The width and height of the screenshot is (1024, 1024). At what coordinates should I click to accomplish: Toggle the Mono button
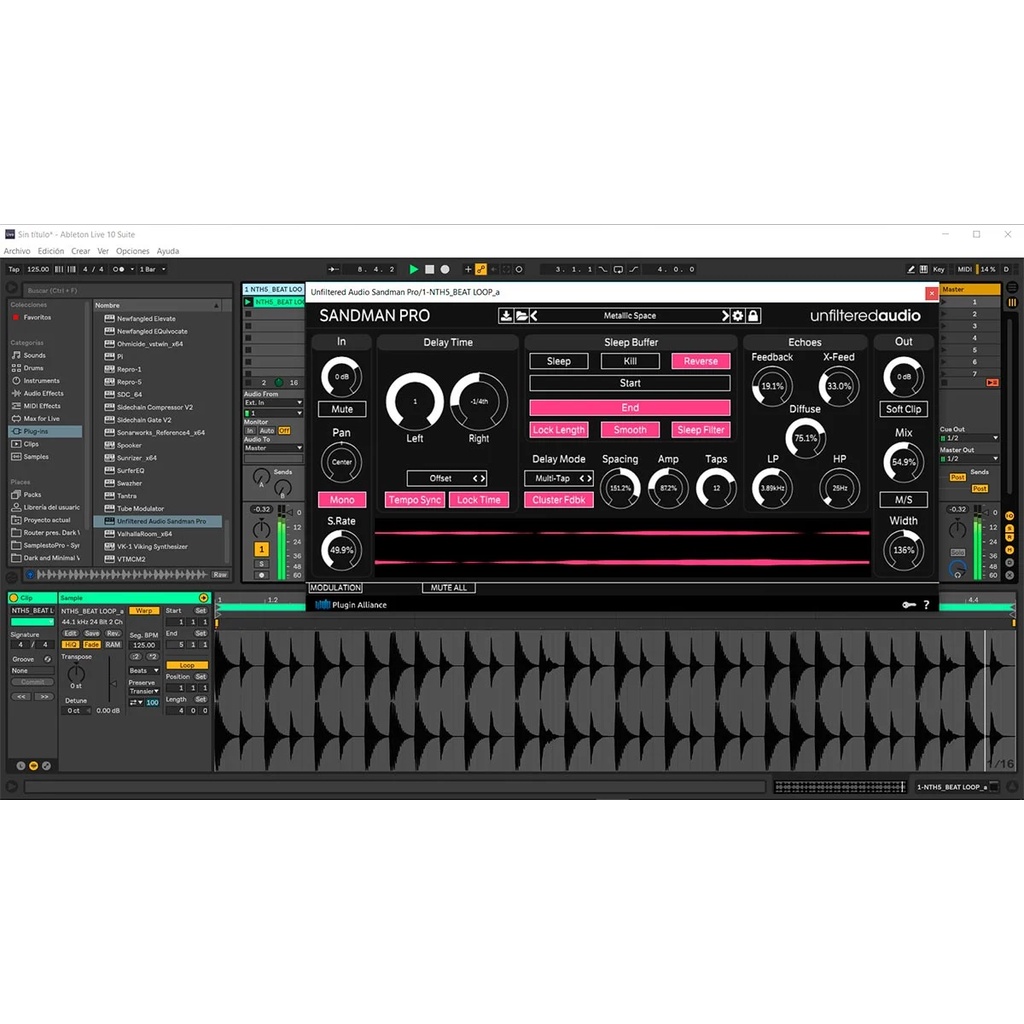(x=342, y=500)
